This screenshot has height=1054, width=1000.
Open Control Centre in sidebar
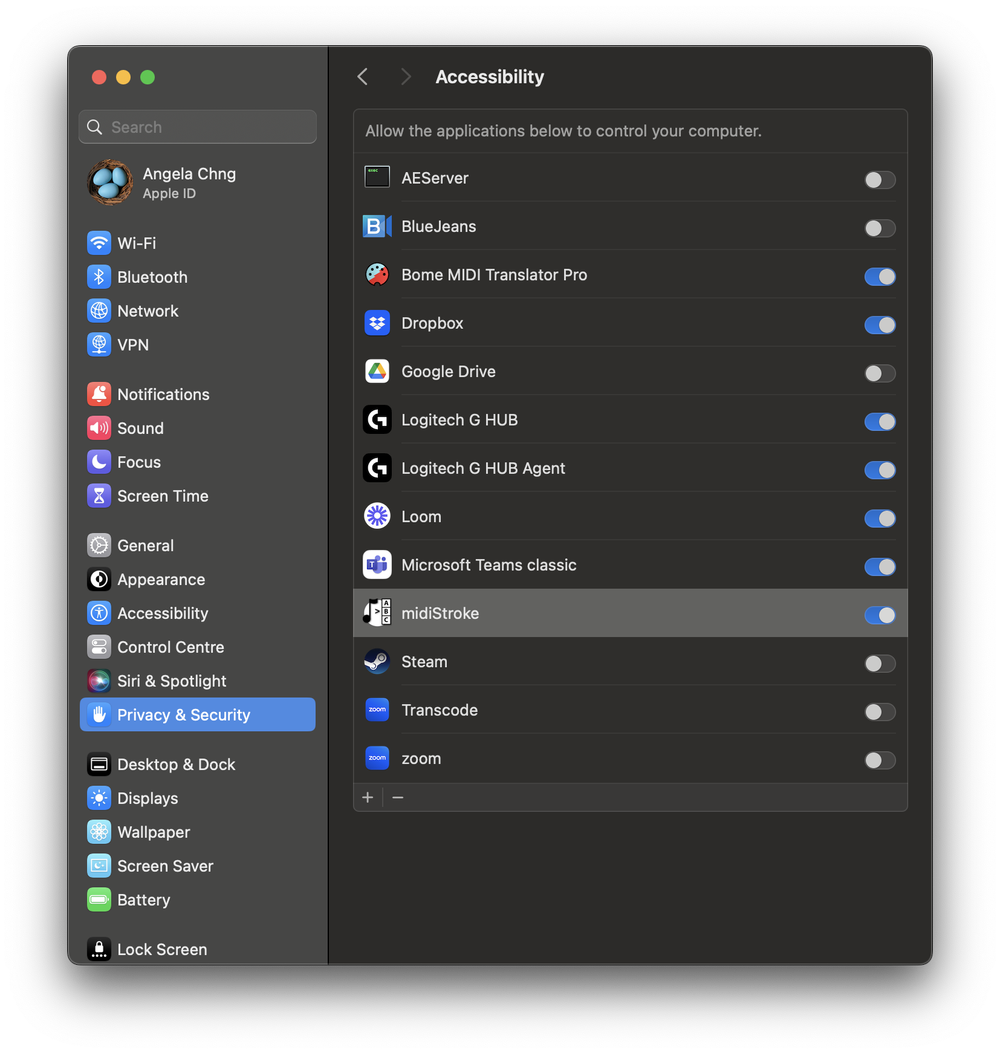pos(198,647)
